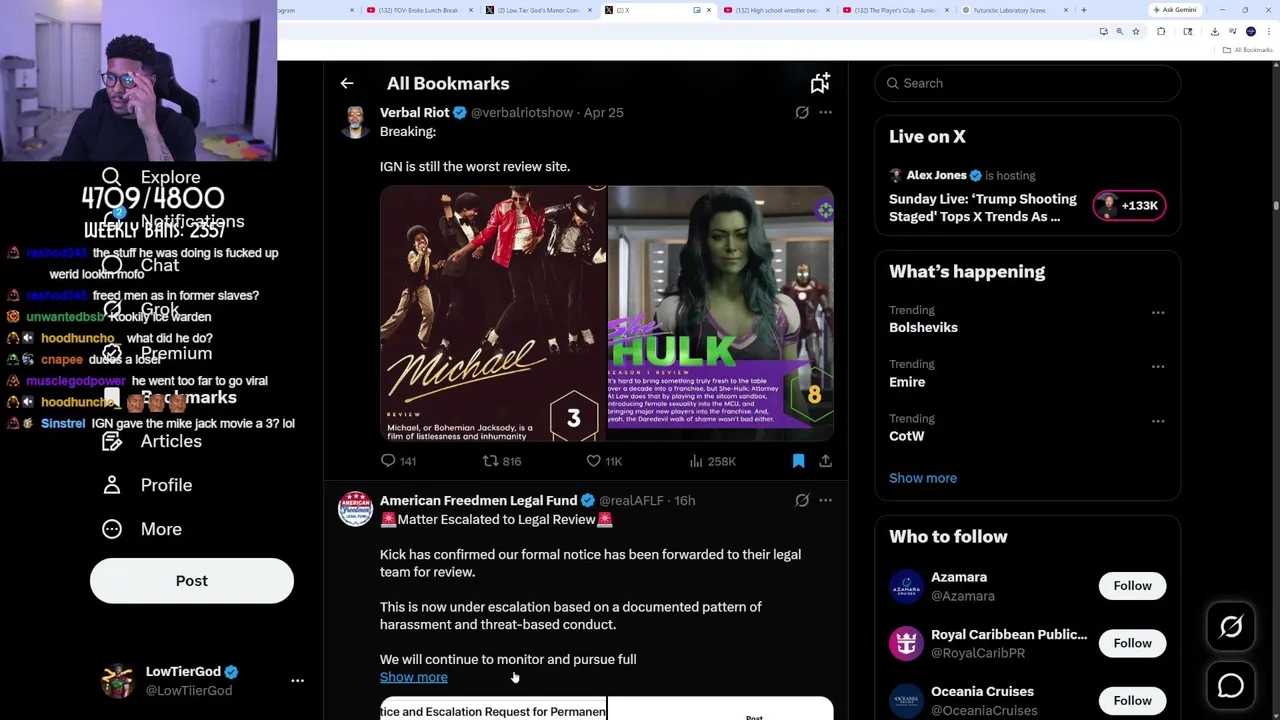Follow Oceania Cruises
The height and width of the screenshot is (720, 1280).
tap(1132, 700)
